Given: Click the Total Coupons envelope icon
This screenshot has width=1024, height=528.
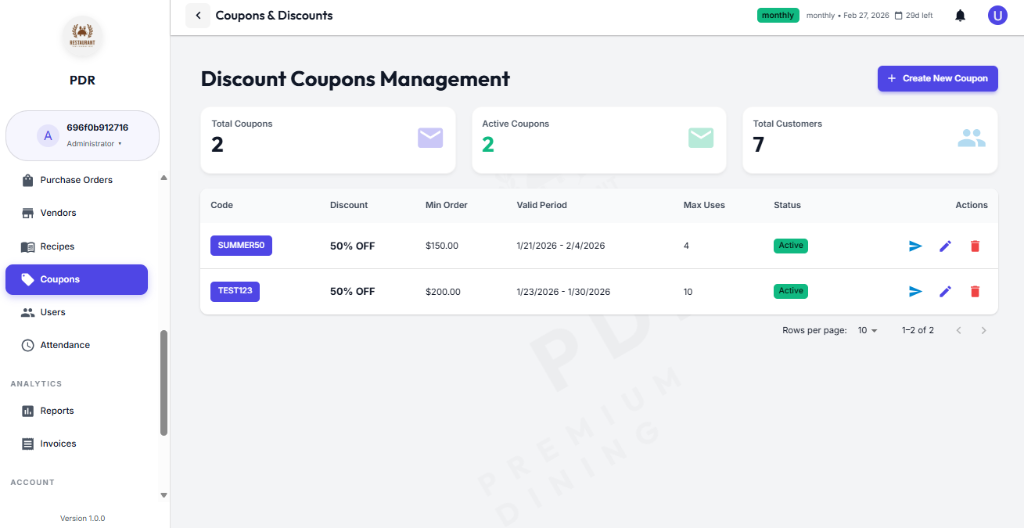Looking at the screenshot, I should (x=430, y=138).
